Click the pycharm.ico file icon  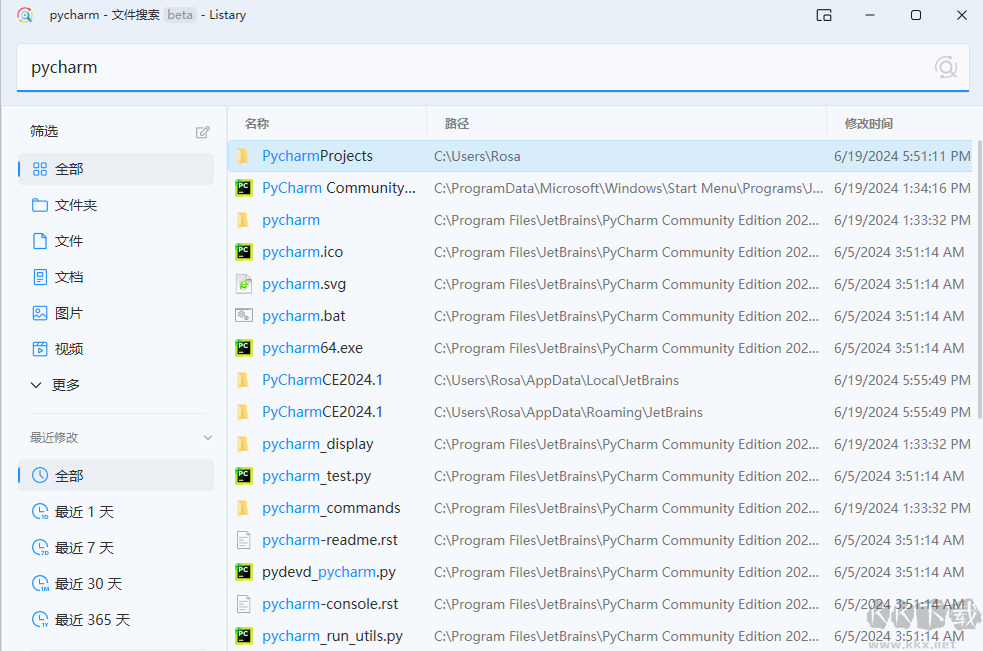(243, 251)
